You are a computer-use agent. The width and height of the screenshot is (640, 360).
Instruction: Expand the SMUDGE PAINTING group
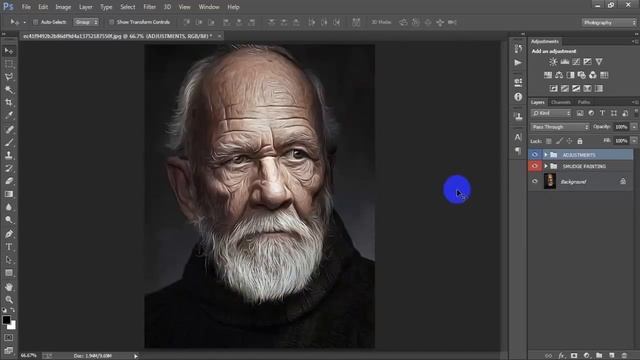(x=546, y=166)
